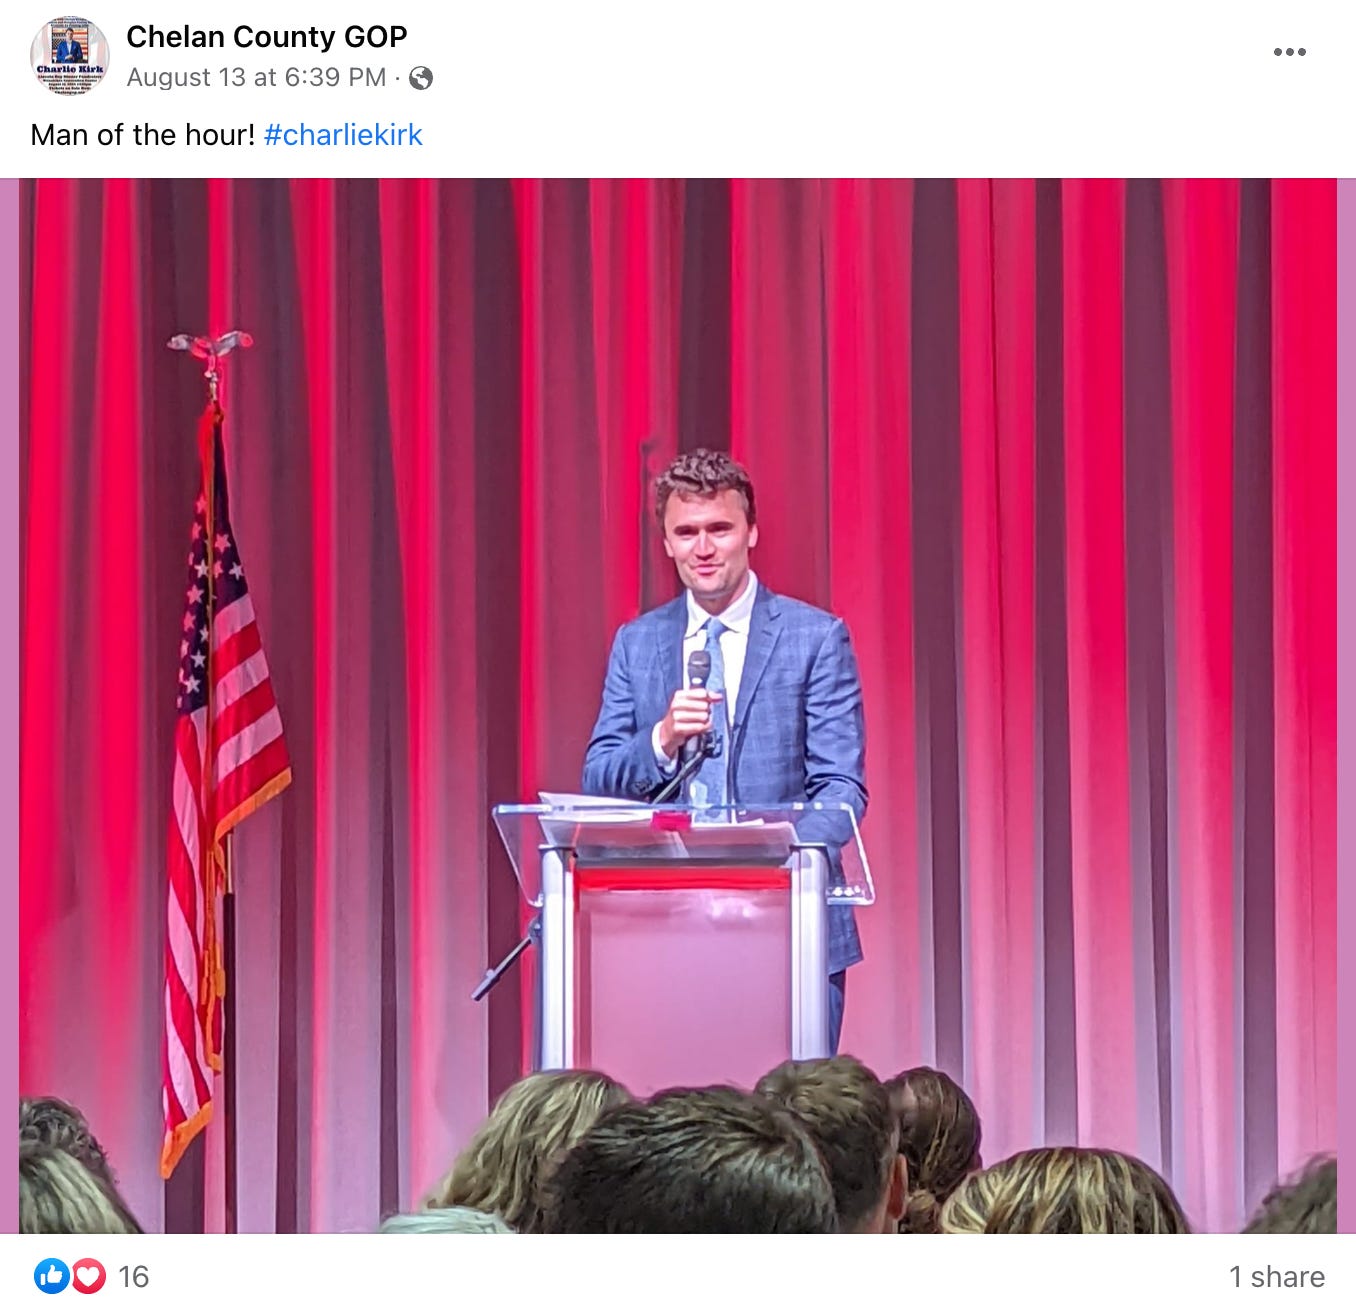
Task: Click the Man of the hour caption text
Action: pos(143,135)
